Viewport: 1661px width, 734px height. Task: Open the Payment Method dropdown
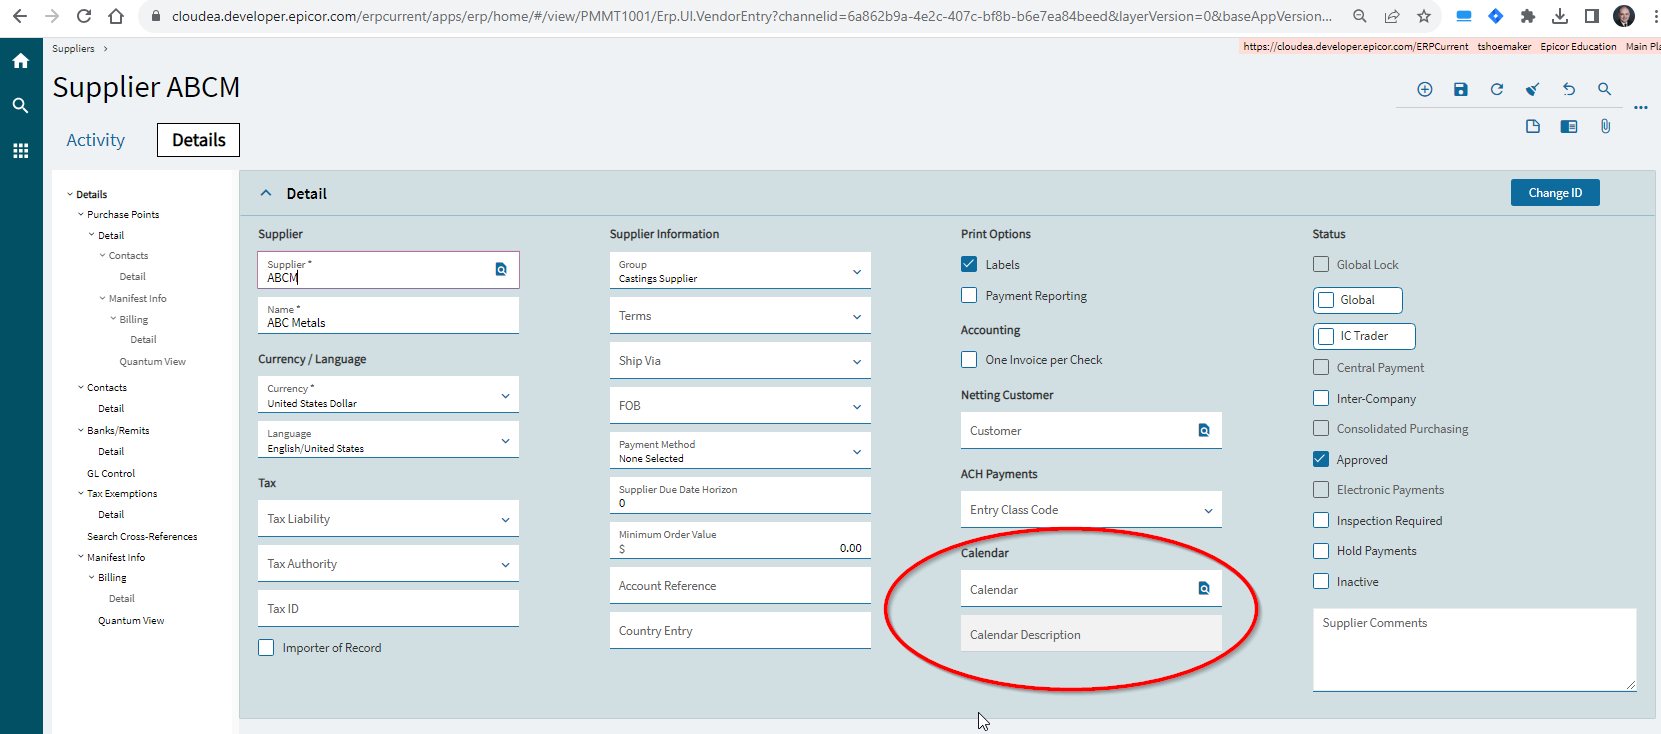click(x=740, y=451)
